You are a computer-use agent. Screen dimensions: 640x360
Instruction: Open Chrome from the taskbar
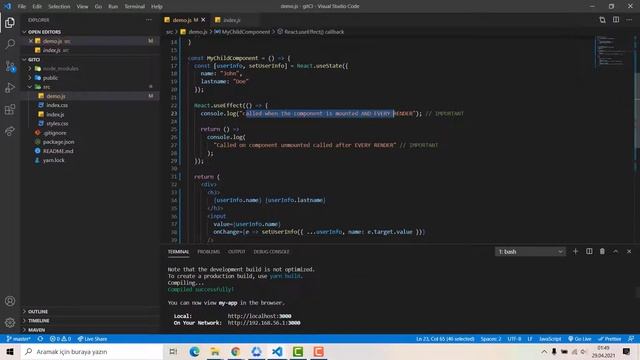point(236,351)
